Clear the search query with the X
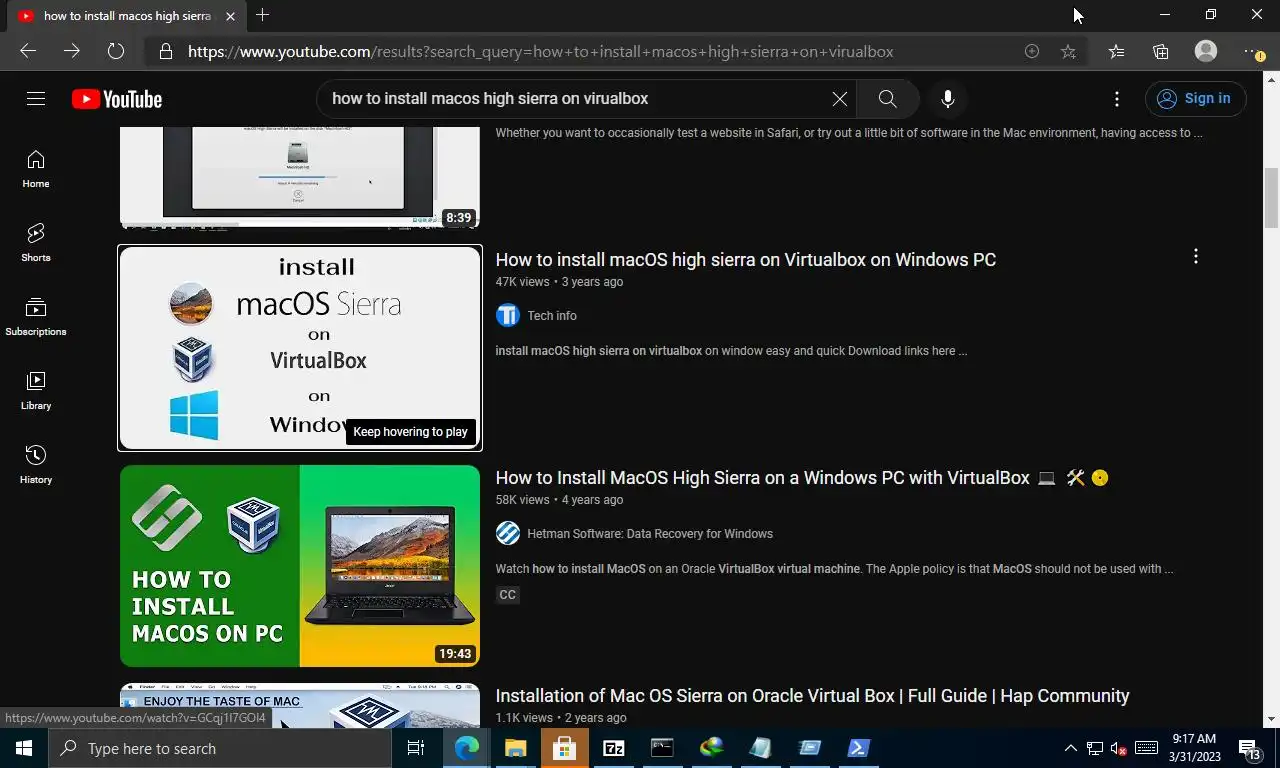The width and height of the screenshot is (1280, 768). [x=840, y=99]
